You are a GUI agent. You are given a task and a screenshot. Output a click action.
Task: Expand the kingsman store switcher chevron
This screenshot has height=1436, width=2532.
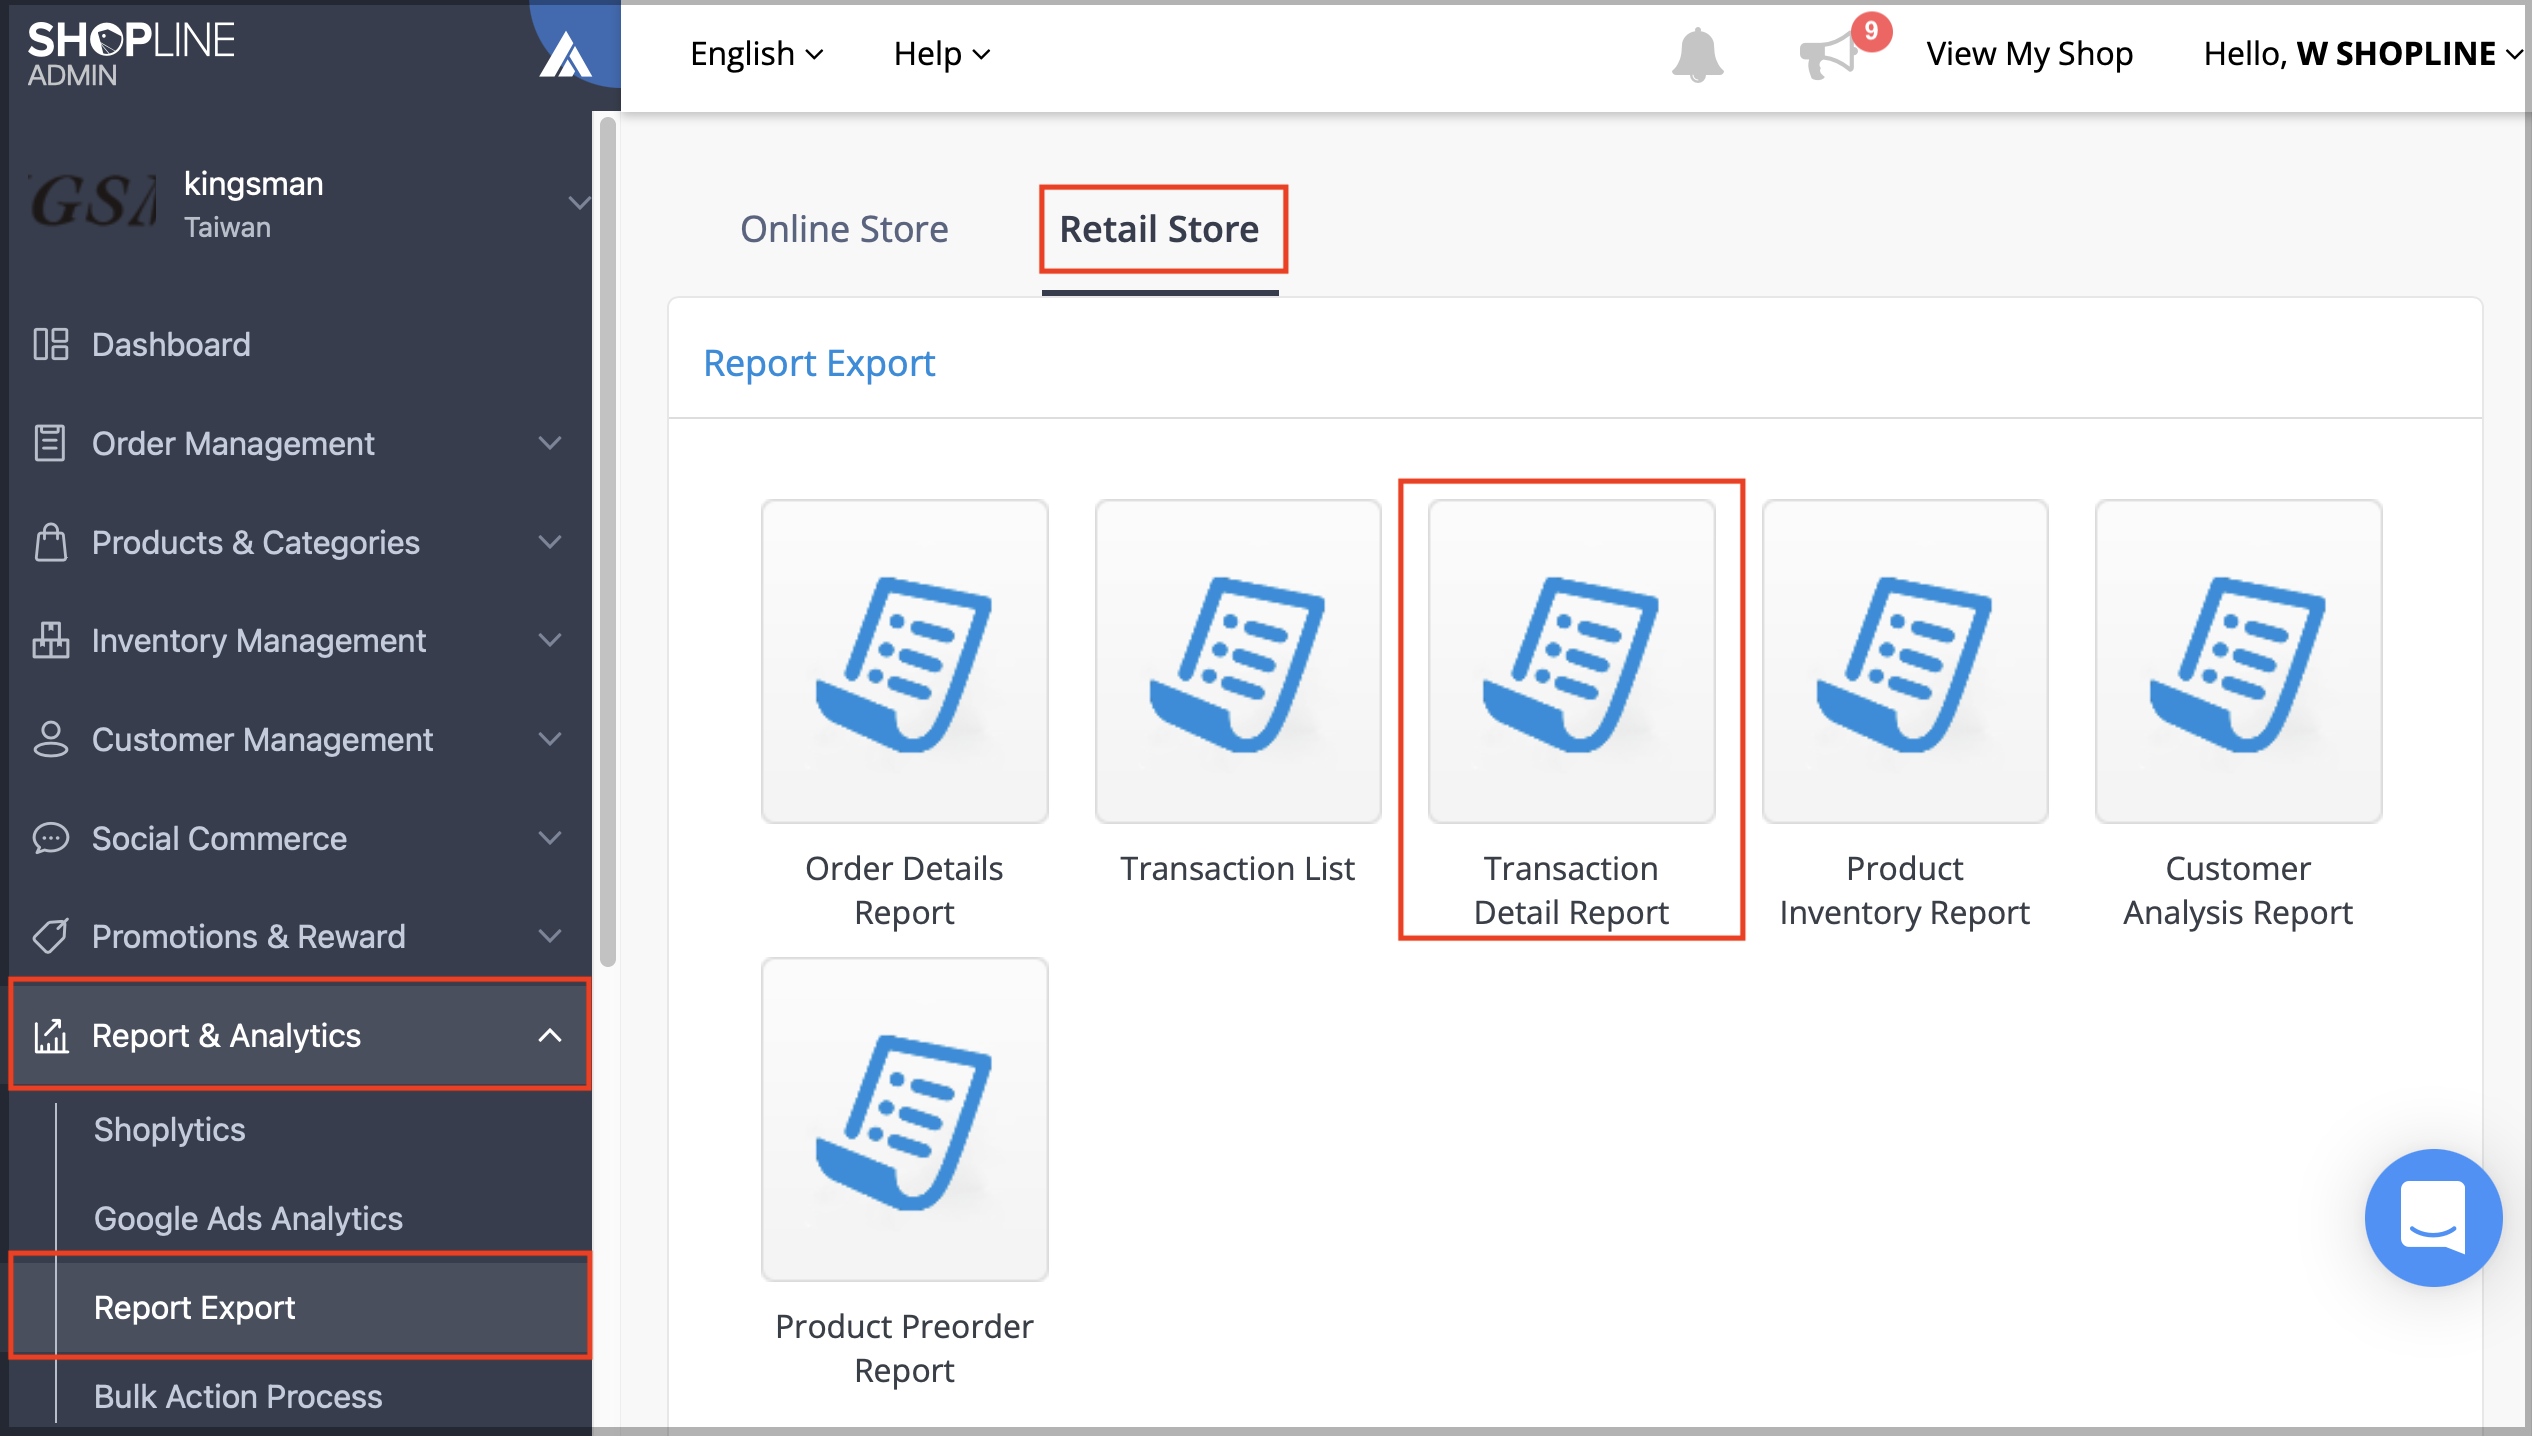pyautogui.click(x=578, y=203)
